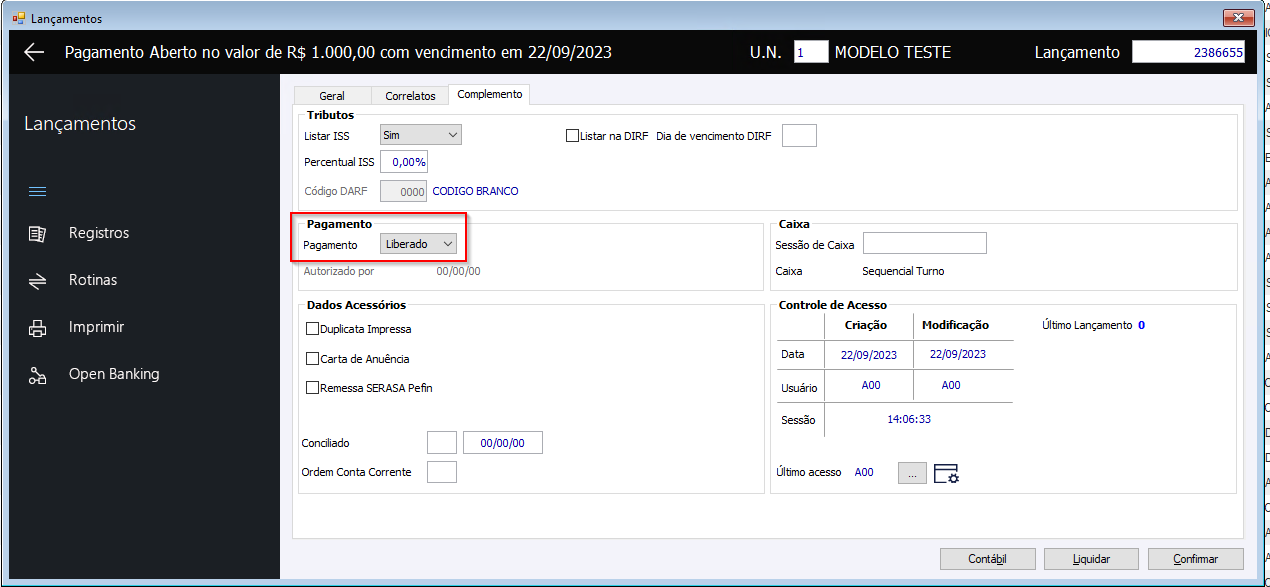
Task: Switch to the Geral tab
Action: pos(332,96)
